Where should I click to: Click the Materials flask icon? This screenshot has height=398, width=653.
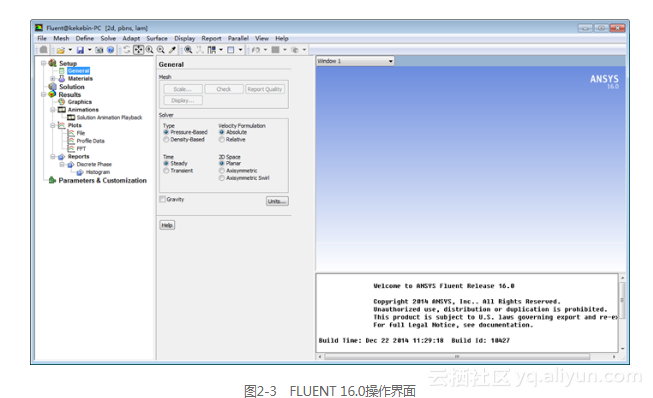pyautogui.click(x=62, y=78)
